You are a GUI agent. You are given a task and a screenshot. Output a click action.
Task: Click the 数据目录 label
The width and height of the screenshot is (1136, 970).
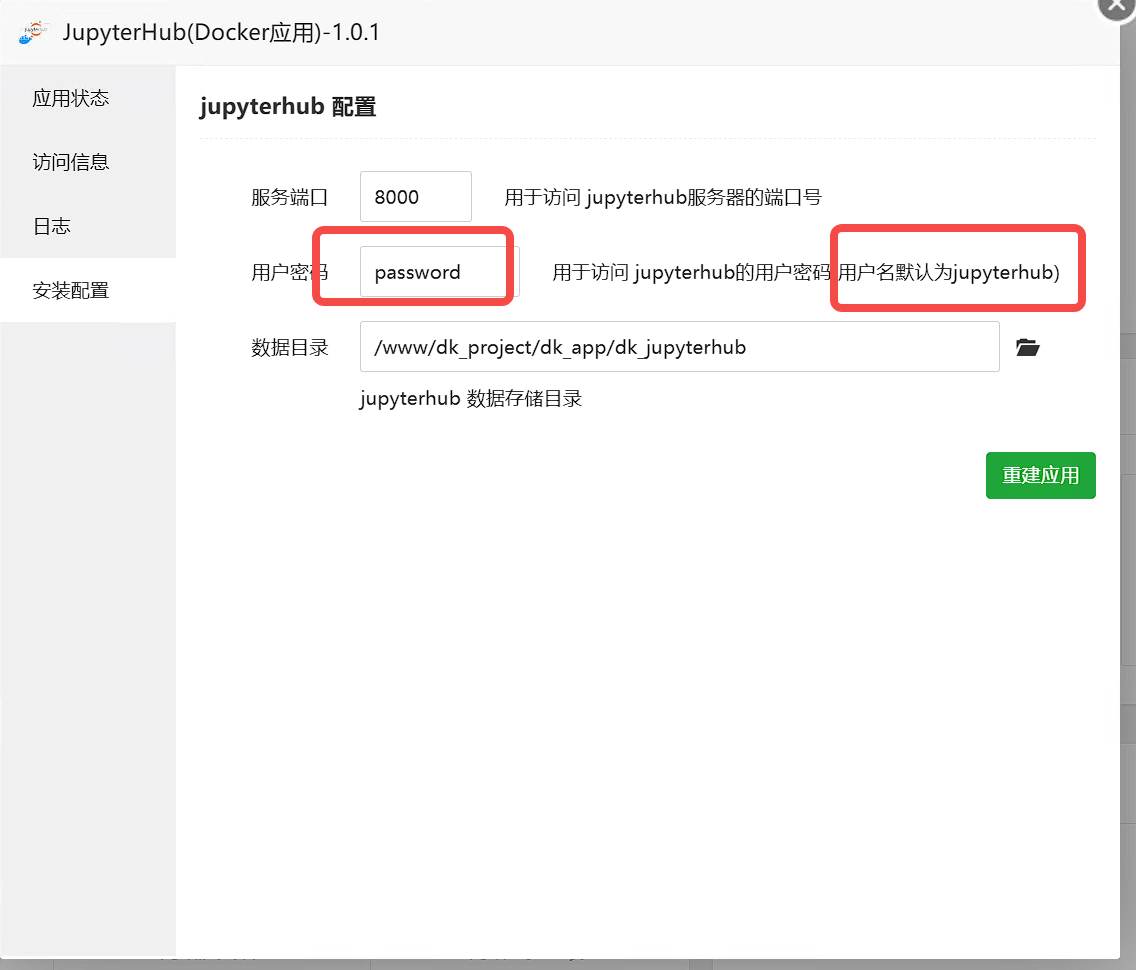(290, 348)
